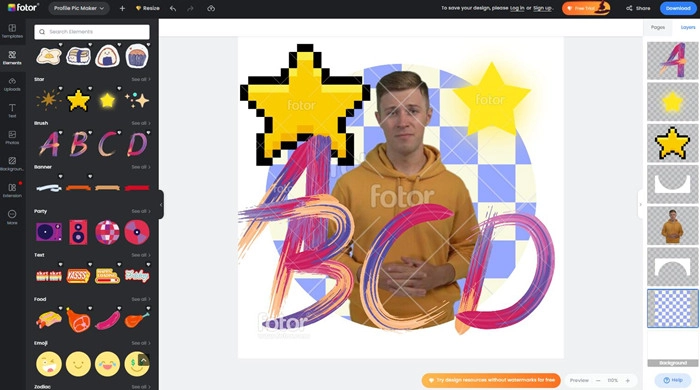The height and width of the screenshot is (390, 700).
Task: Open the Extension sidebar panel
Action: pyautogui.click(x=12, y=190)
